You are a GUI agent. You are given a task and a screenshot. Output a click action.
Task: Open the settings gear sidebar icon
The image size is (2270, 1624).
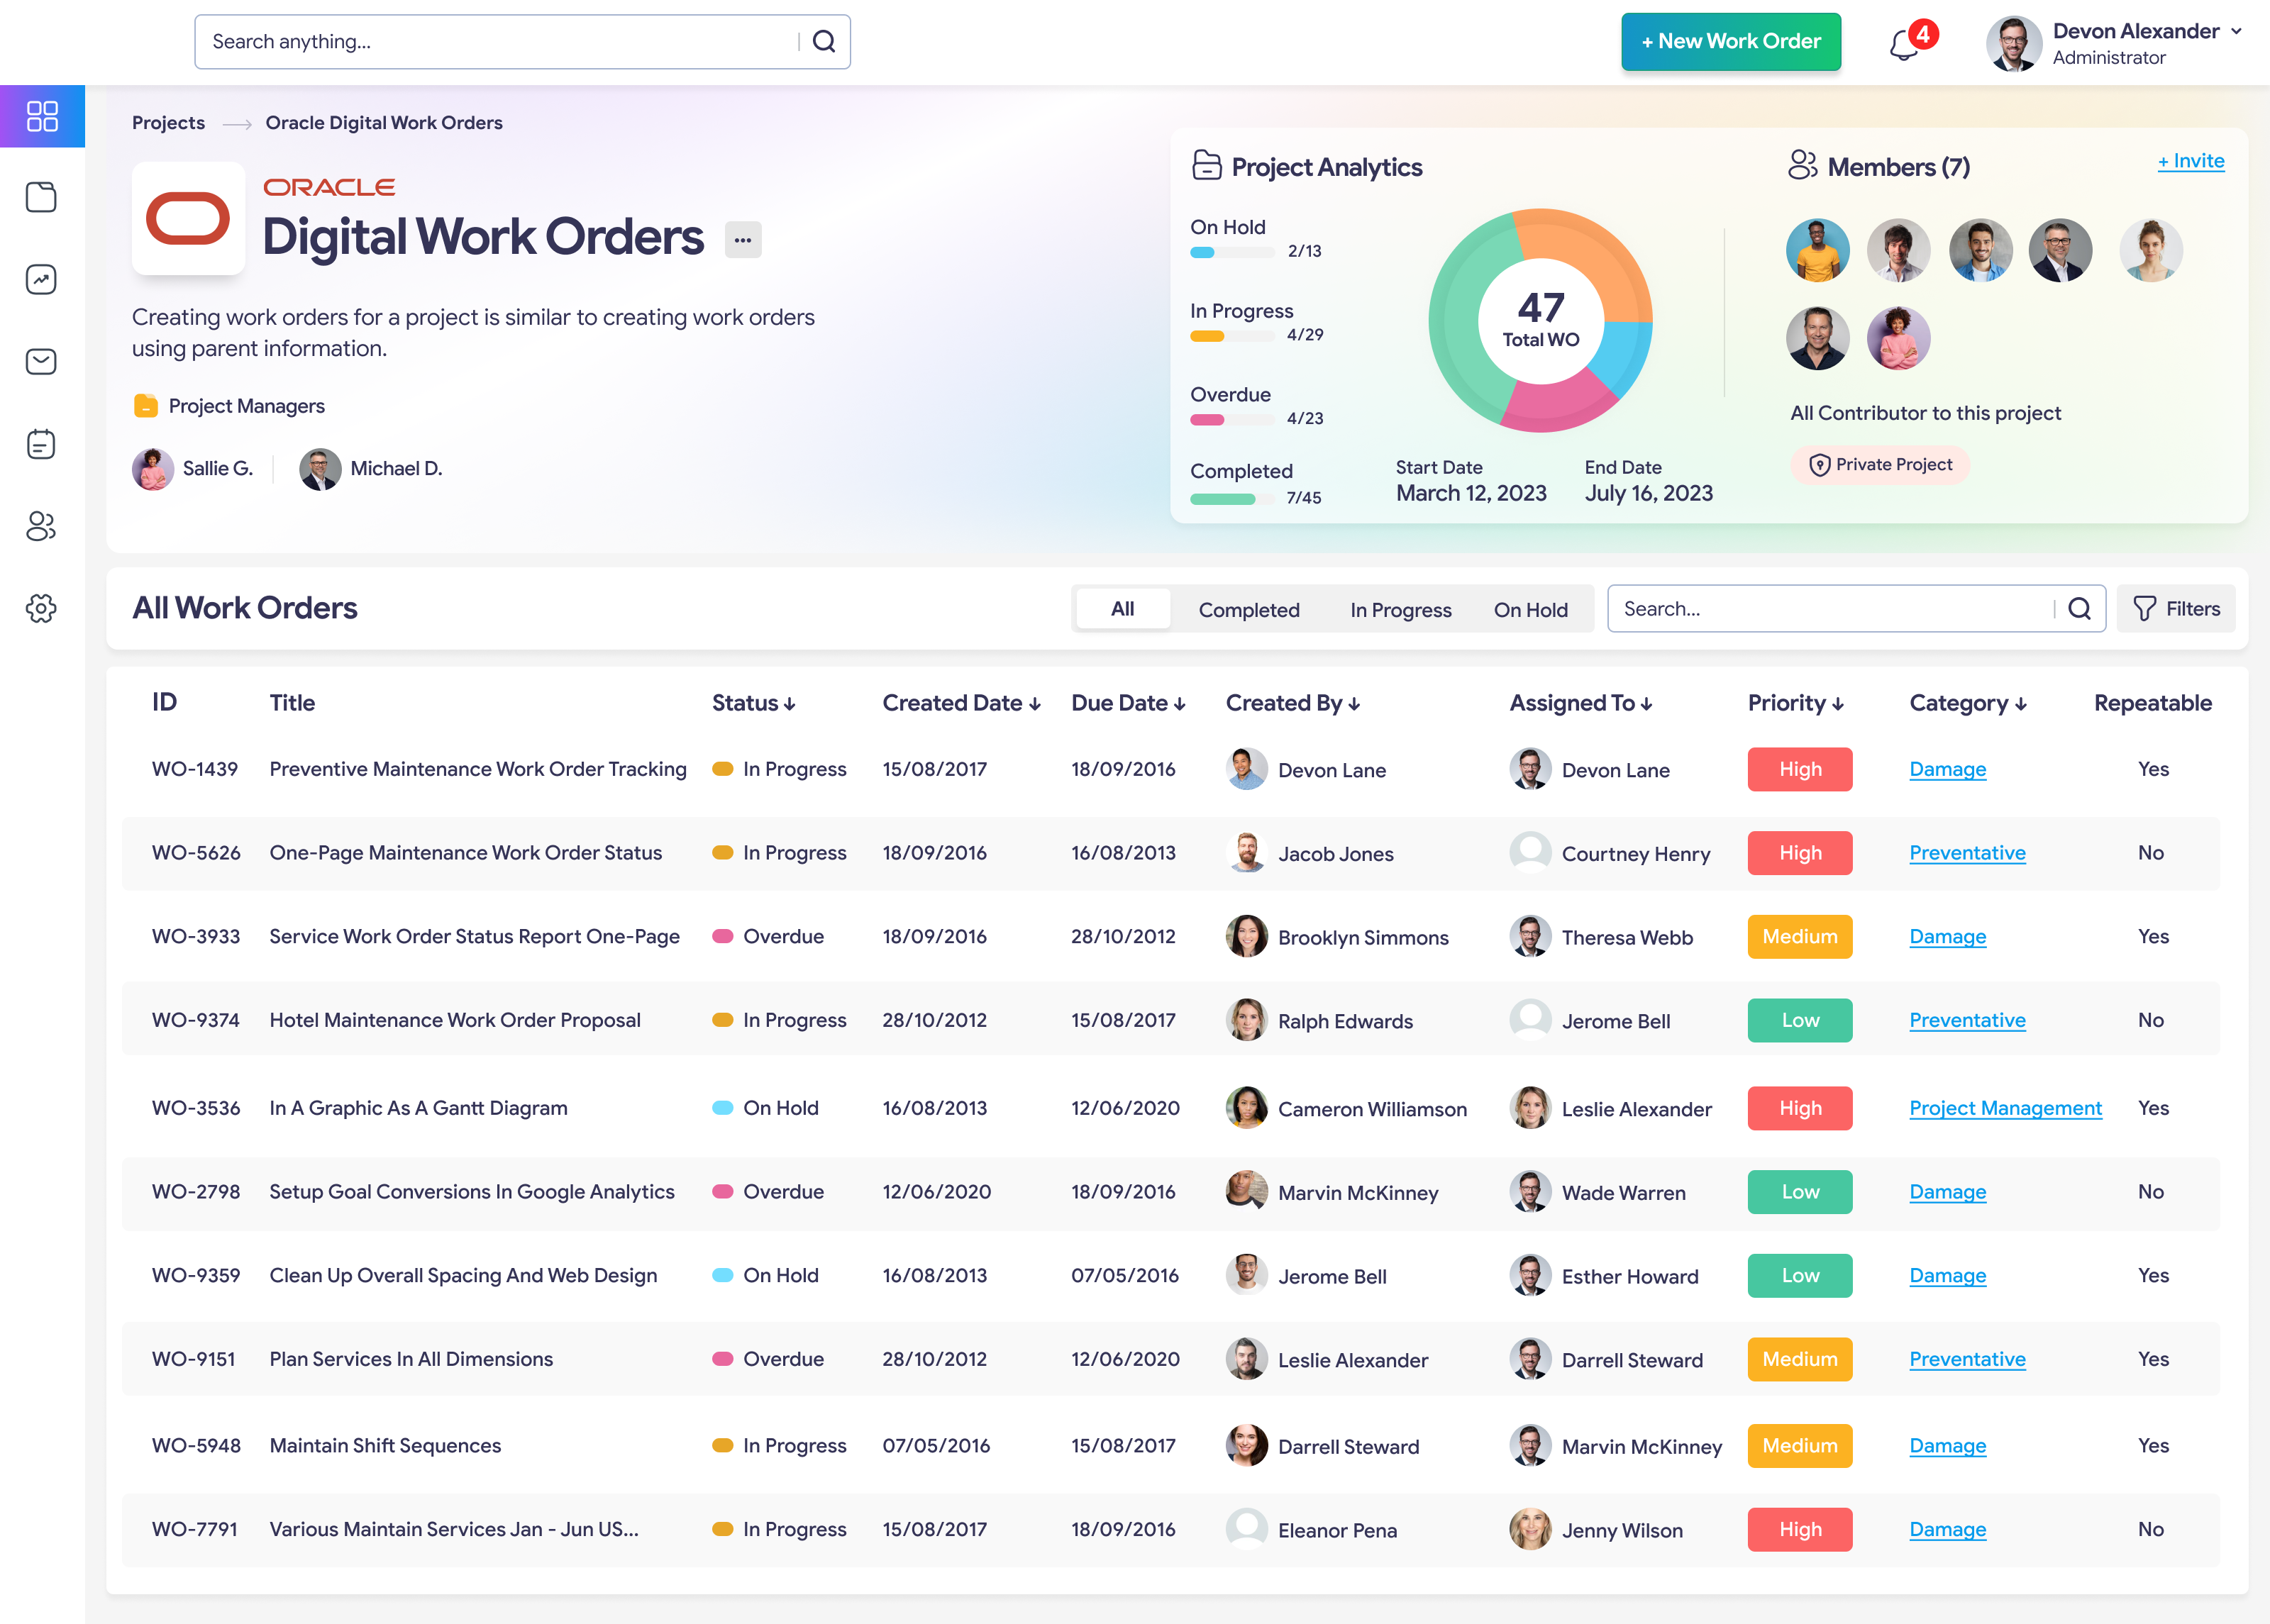coord(41,608)
